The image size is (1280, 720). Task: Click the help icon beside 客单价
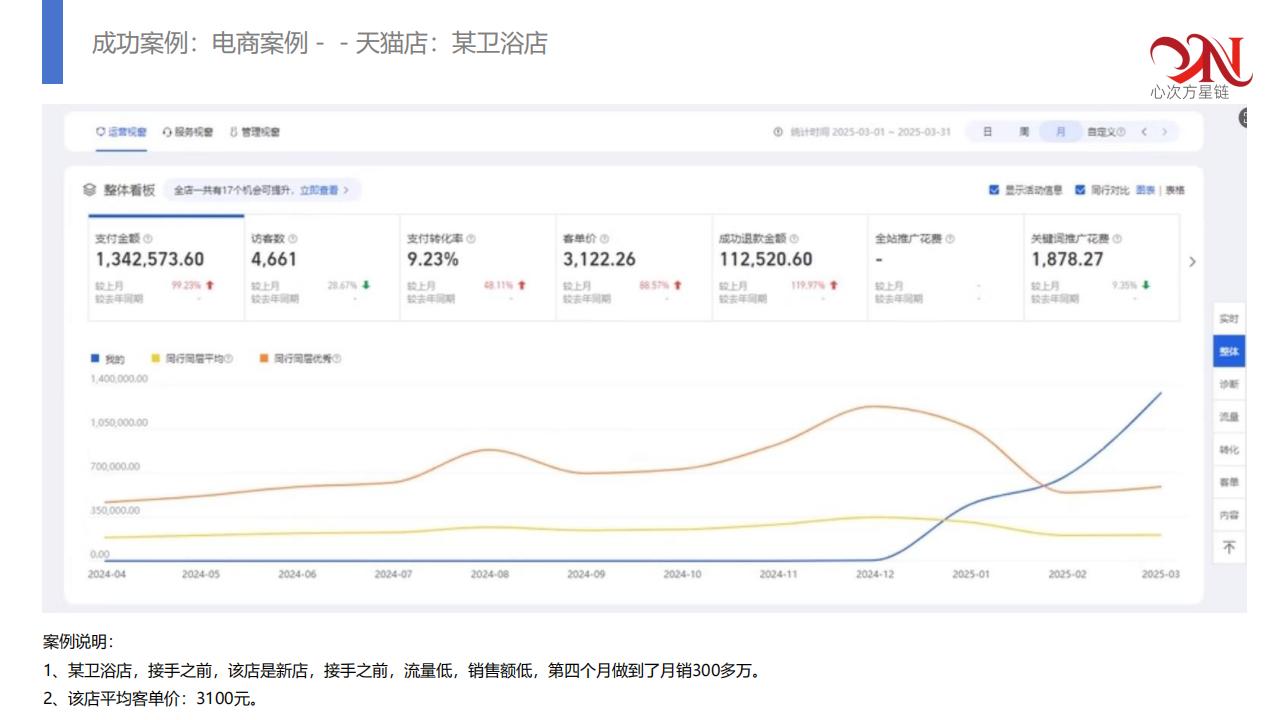tap(605, 239)
